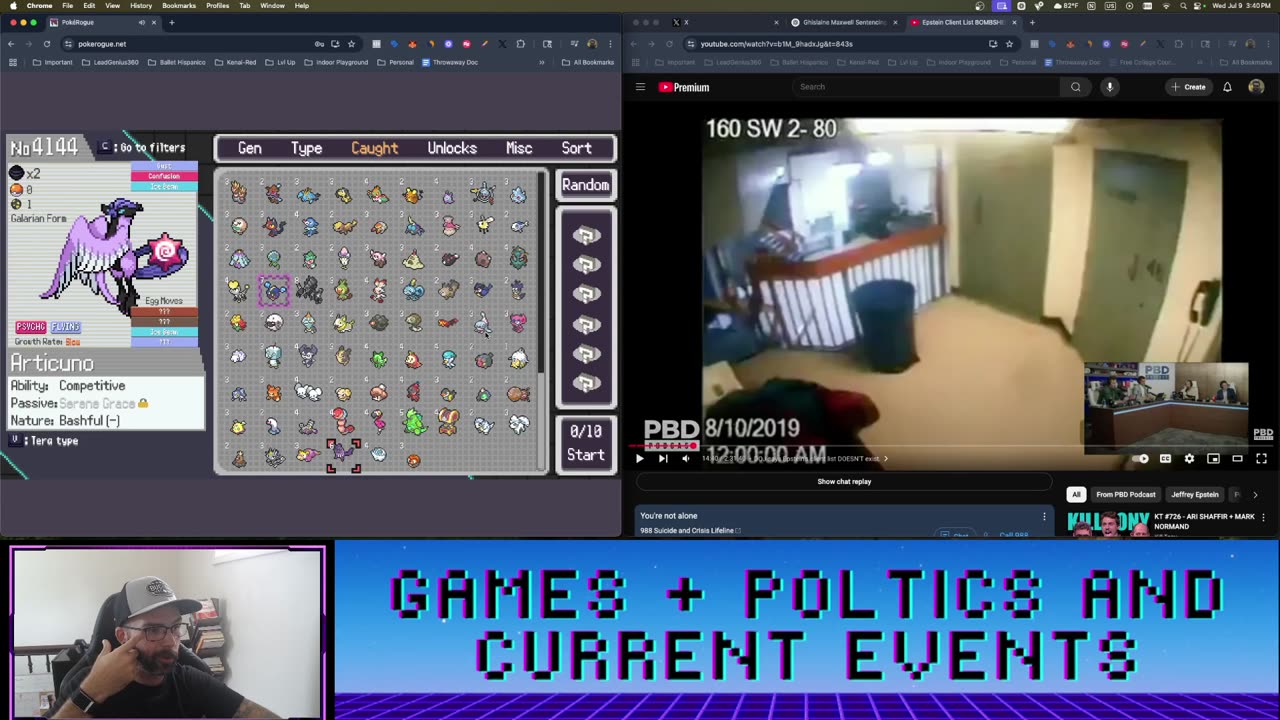The width and height of the screenshot is (1280, 720).
Task: Select 'Jeffrey Epstein' filter chip
Action: click(x=1195, y=494)
